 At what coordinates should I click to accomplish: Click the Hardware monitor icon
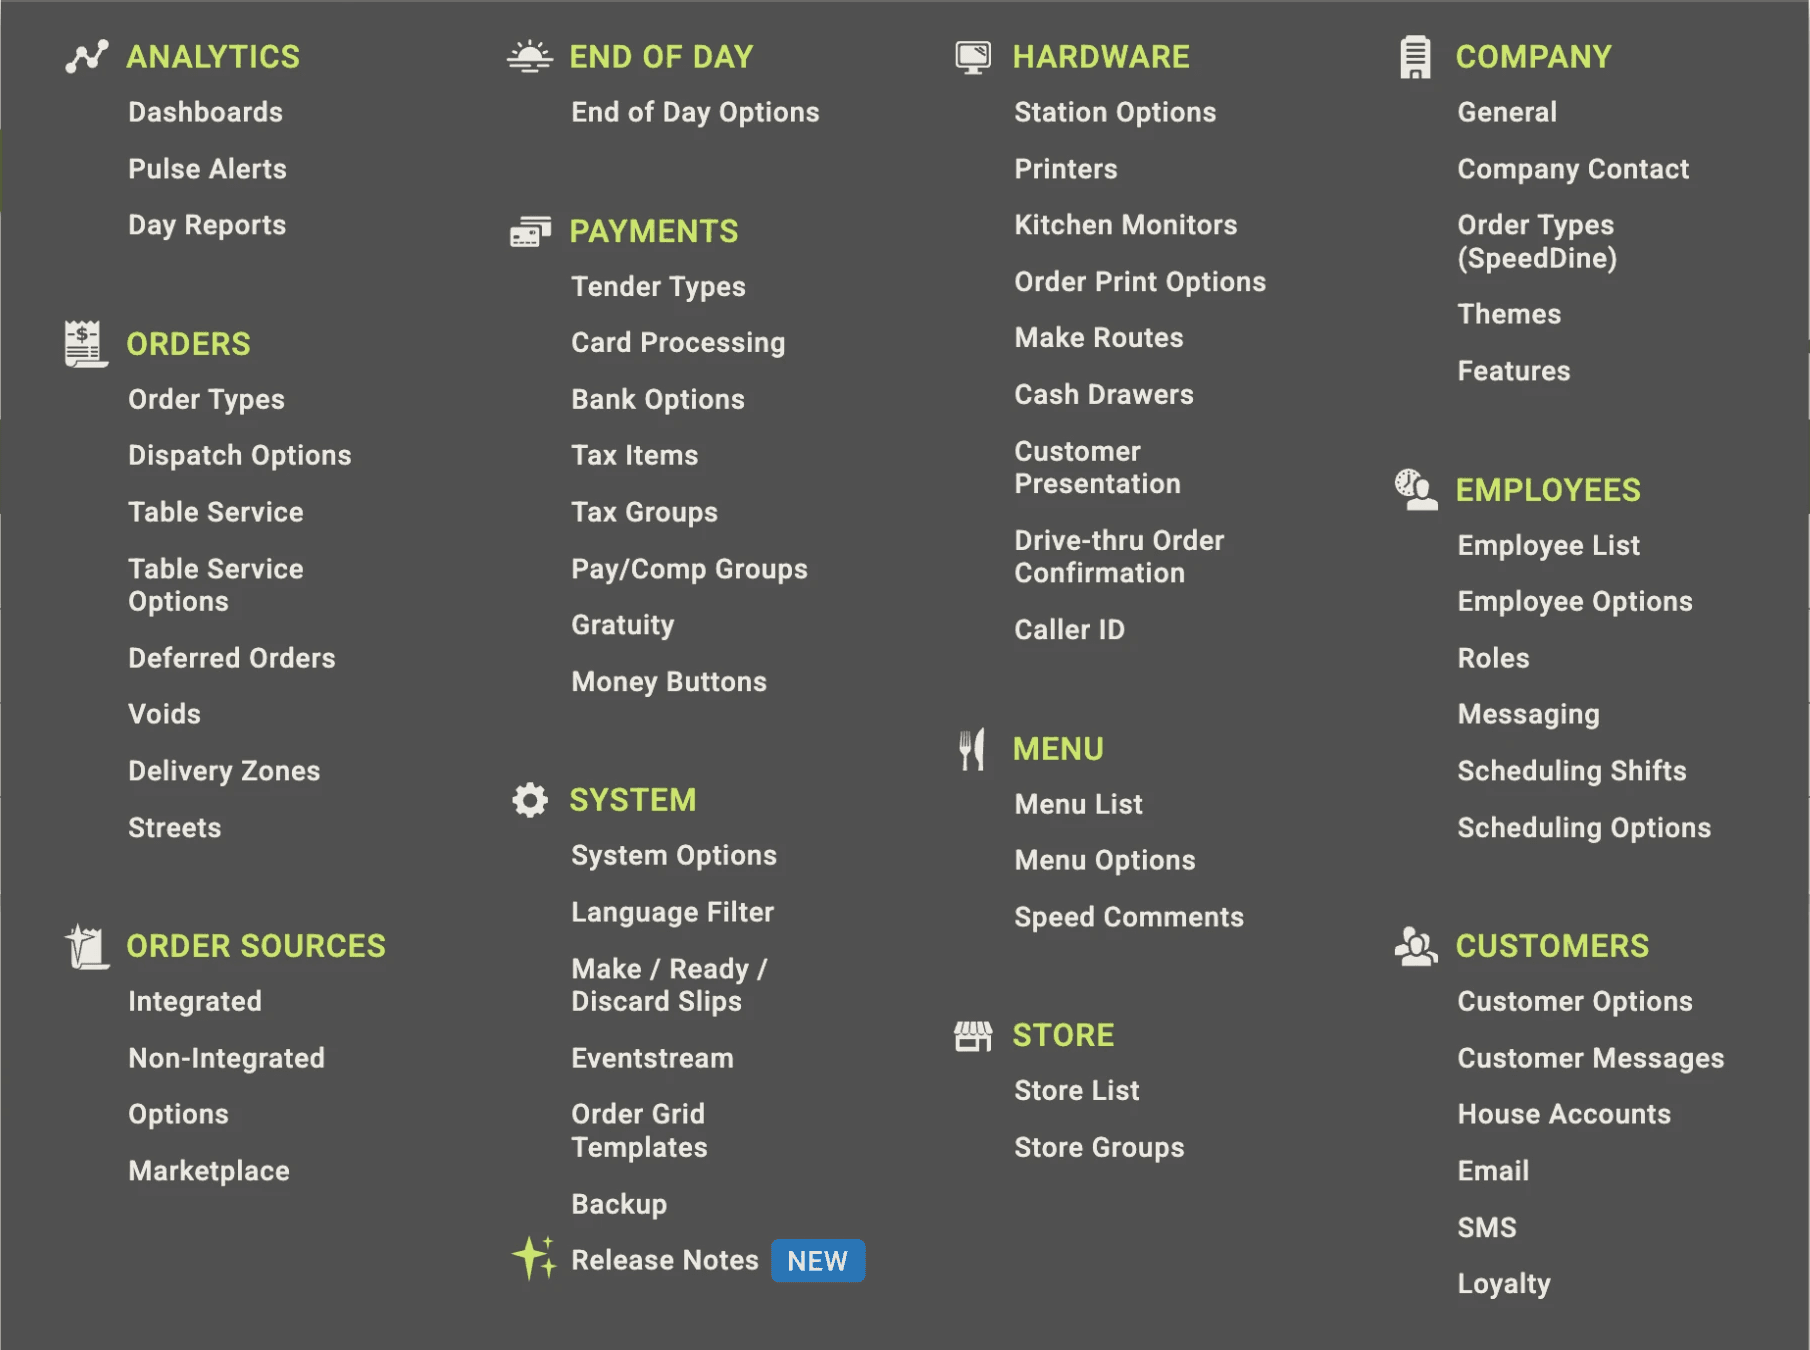click(x=973, y=57)
